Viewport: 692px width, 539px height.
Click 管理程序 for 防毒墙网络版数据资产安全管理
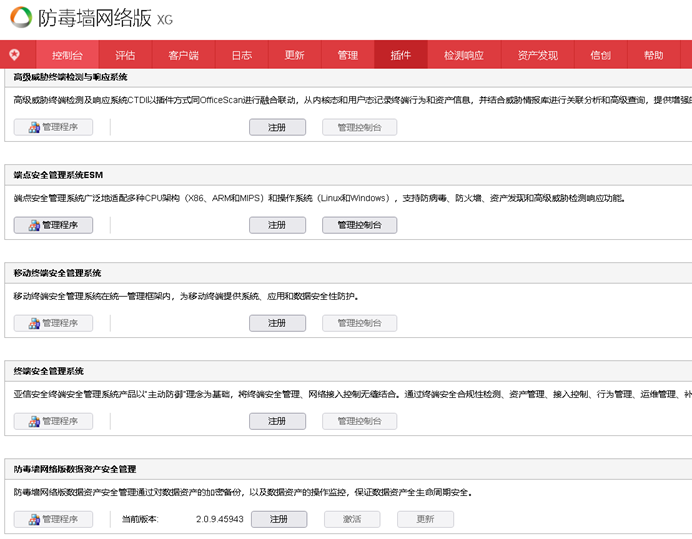(x=53, y=519)
